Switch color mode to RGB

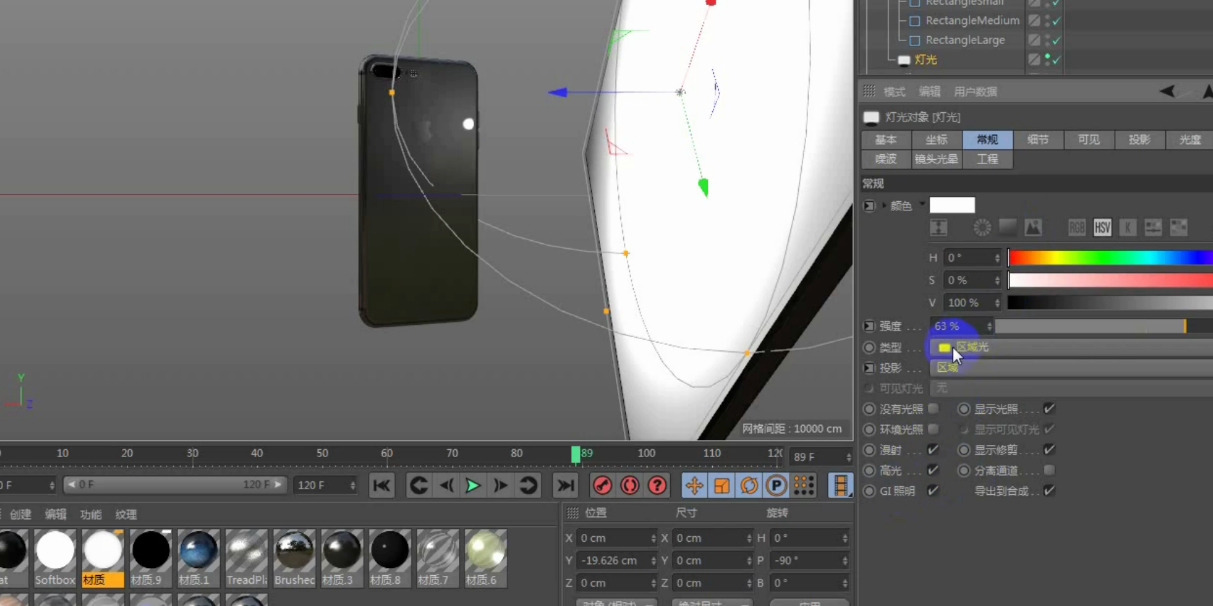[x=1077, y=228]
